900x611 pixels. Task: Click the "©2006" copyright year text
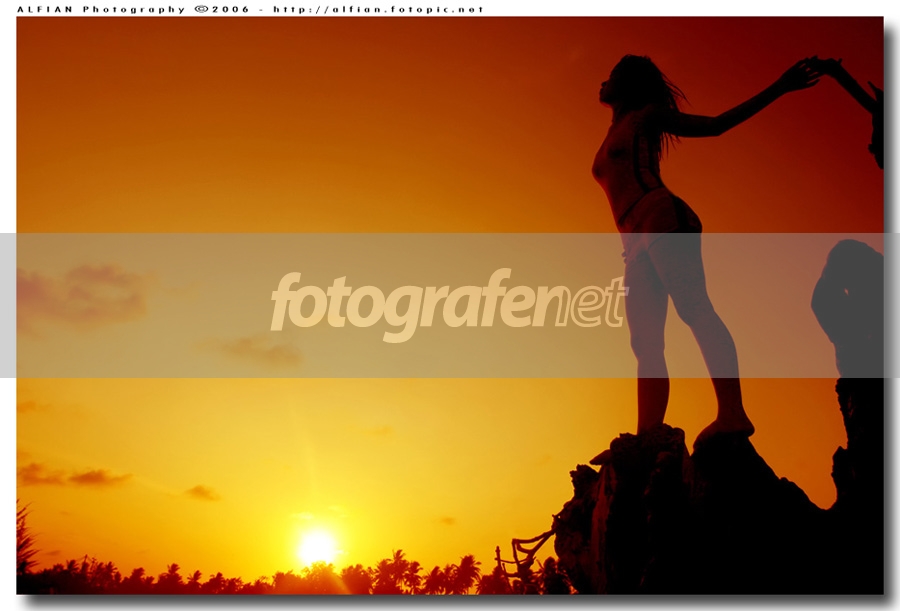click(222, 9)
